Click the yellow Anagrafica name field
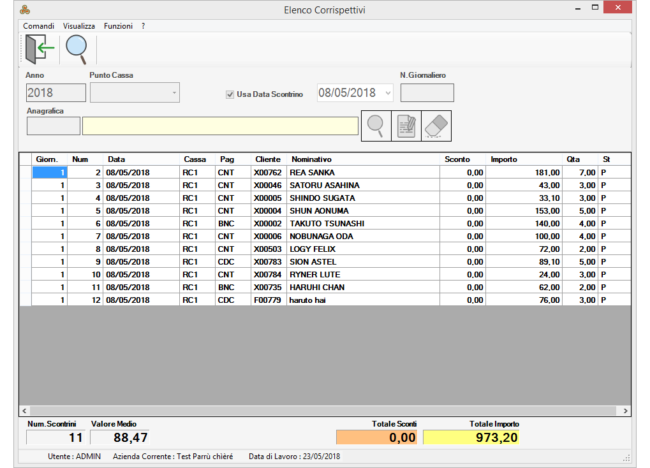650x468 pixels. coord(220,126)
